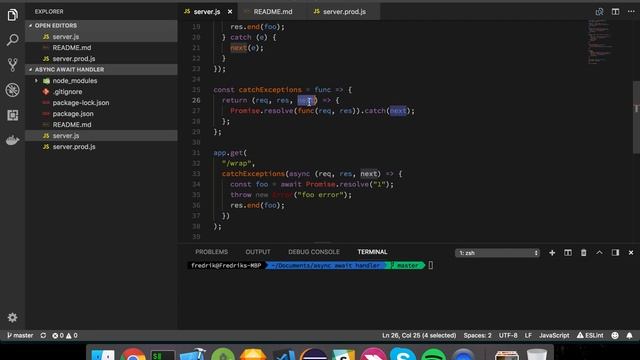Open server.js in the project file tree
This screenshot has width=640, height=360.
point(102,136)
